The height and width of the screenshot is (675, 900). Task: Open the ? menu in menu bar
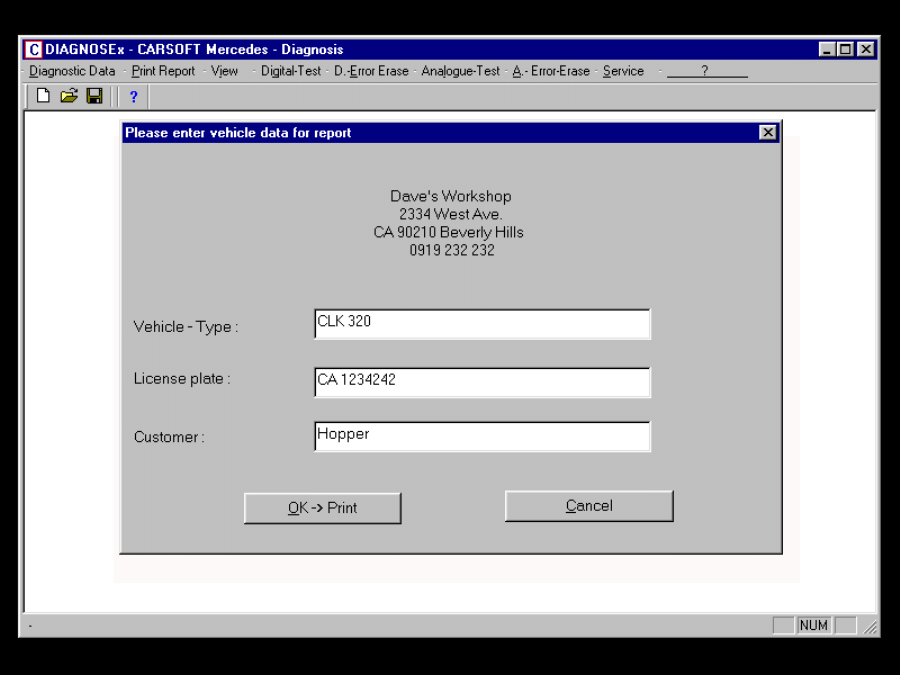pyautogui.click(x=705, y=71)
